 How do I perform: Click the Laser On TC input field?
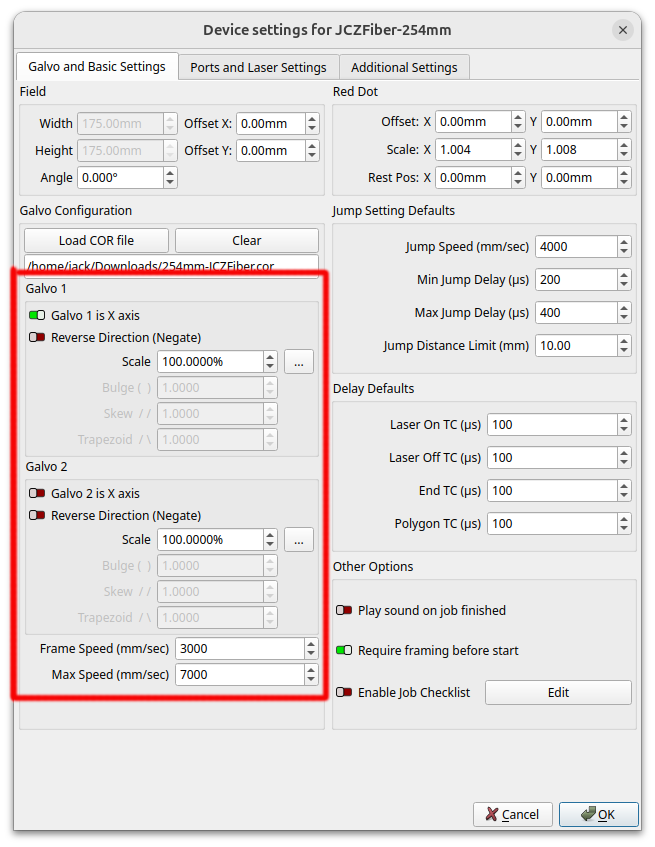[549, 425]
